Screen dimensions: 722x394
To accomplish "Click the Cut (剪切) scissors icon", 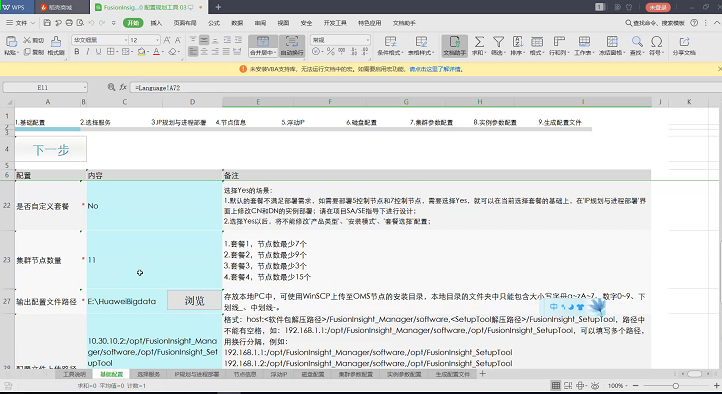I will [27, 40].
